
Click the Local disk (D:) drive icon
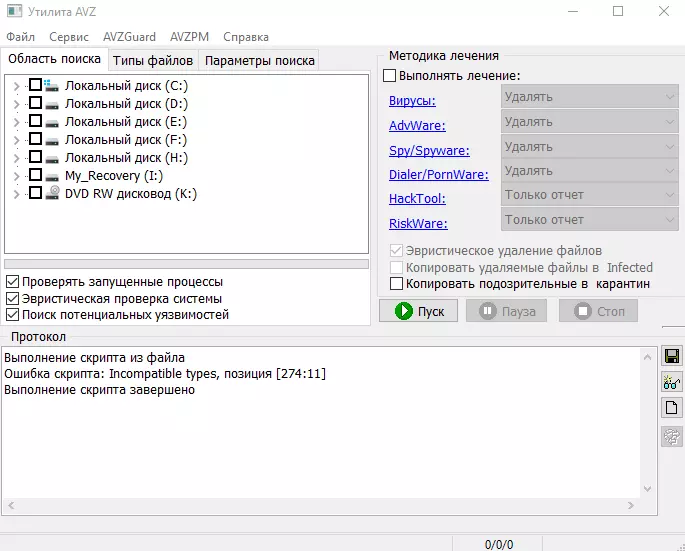[x=52, y=104]
